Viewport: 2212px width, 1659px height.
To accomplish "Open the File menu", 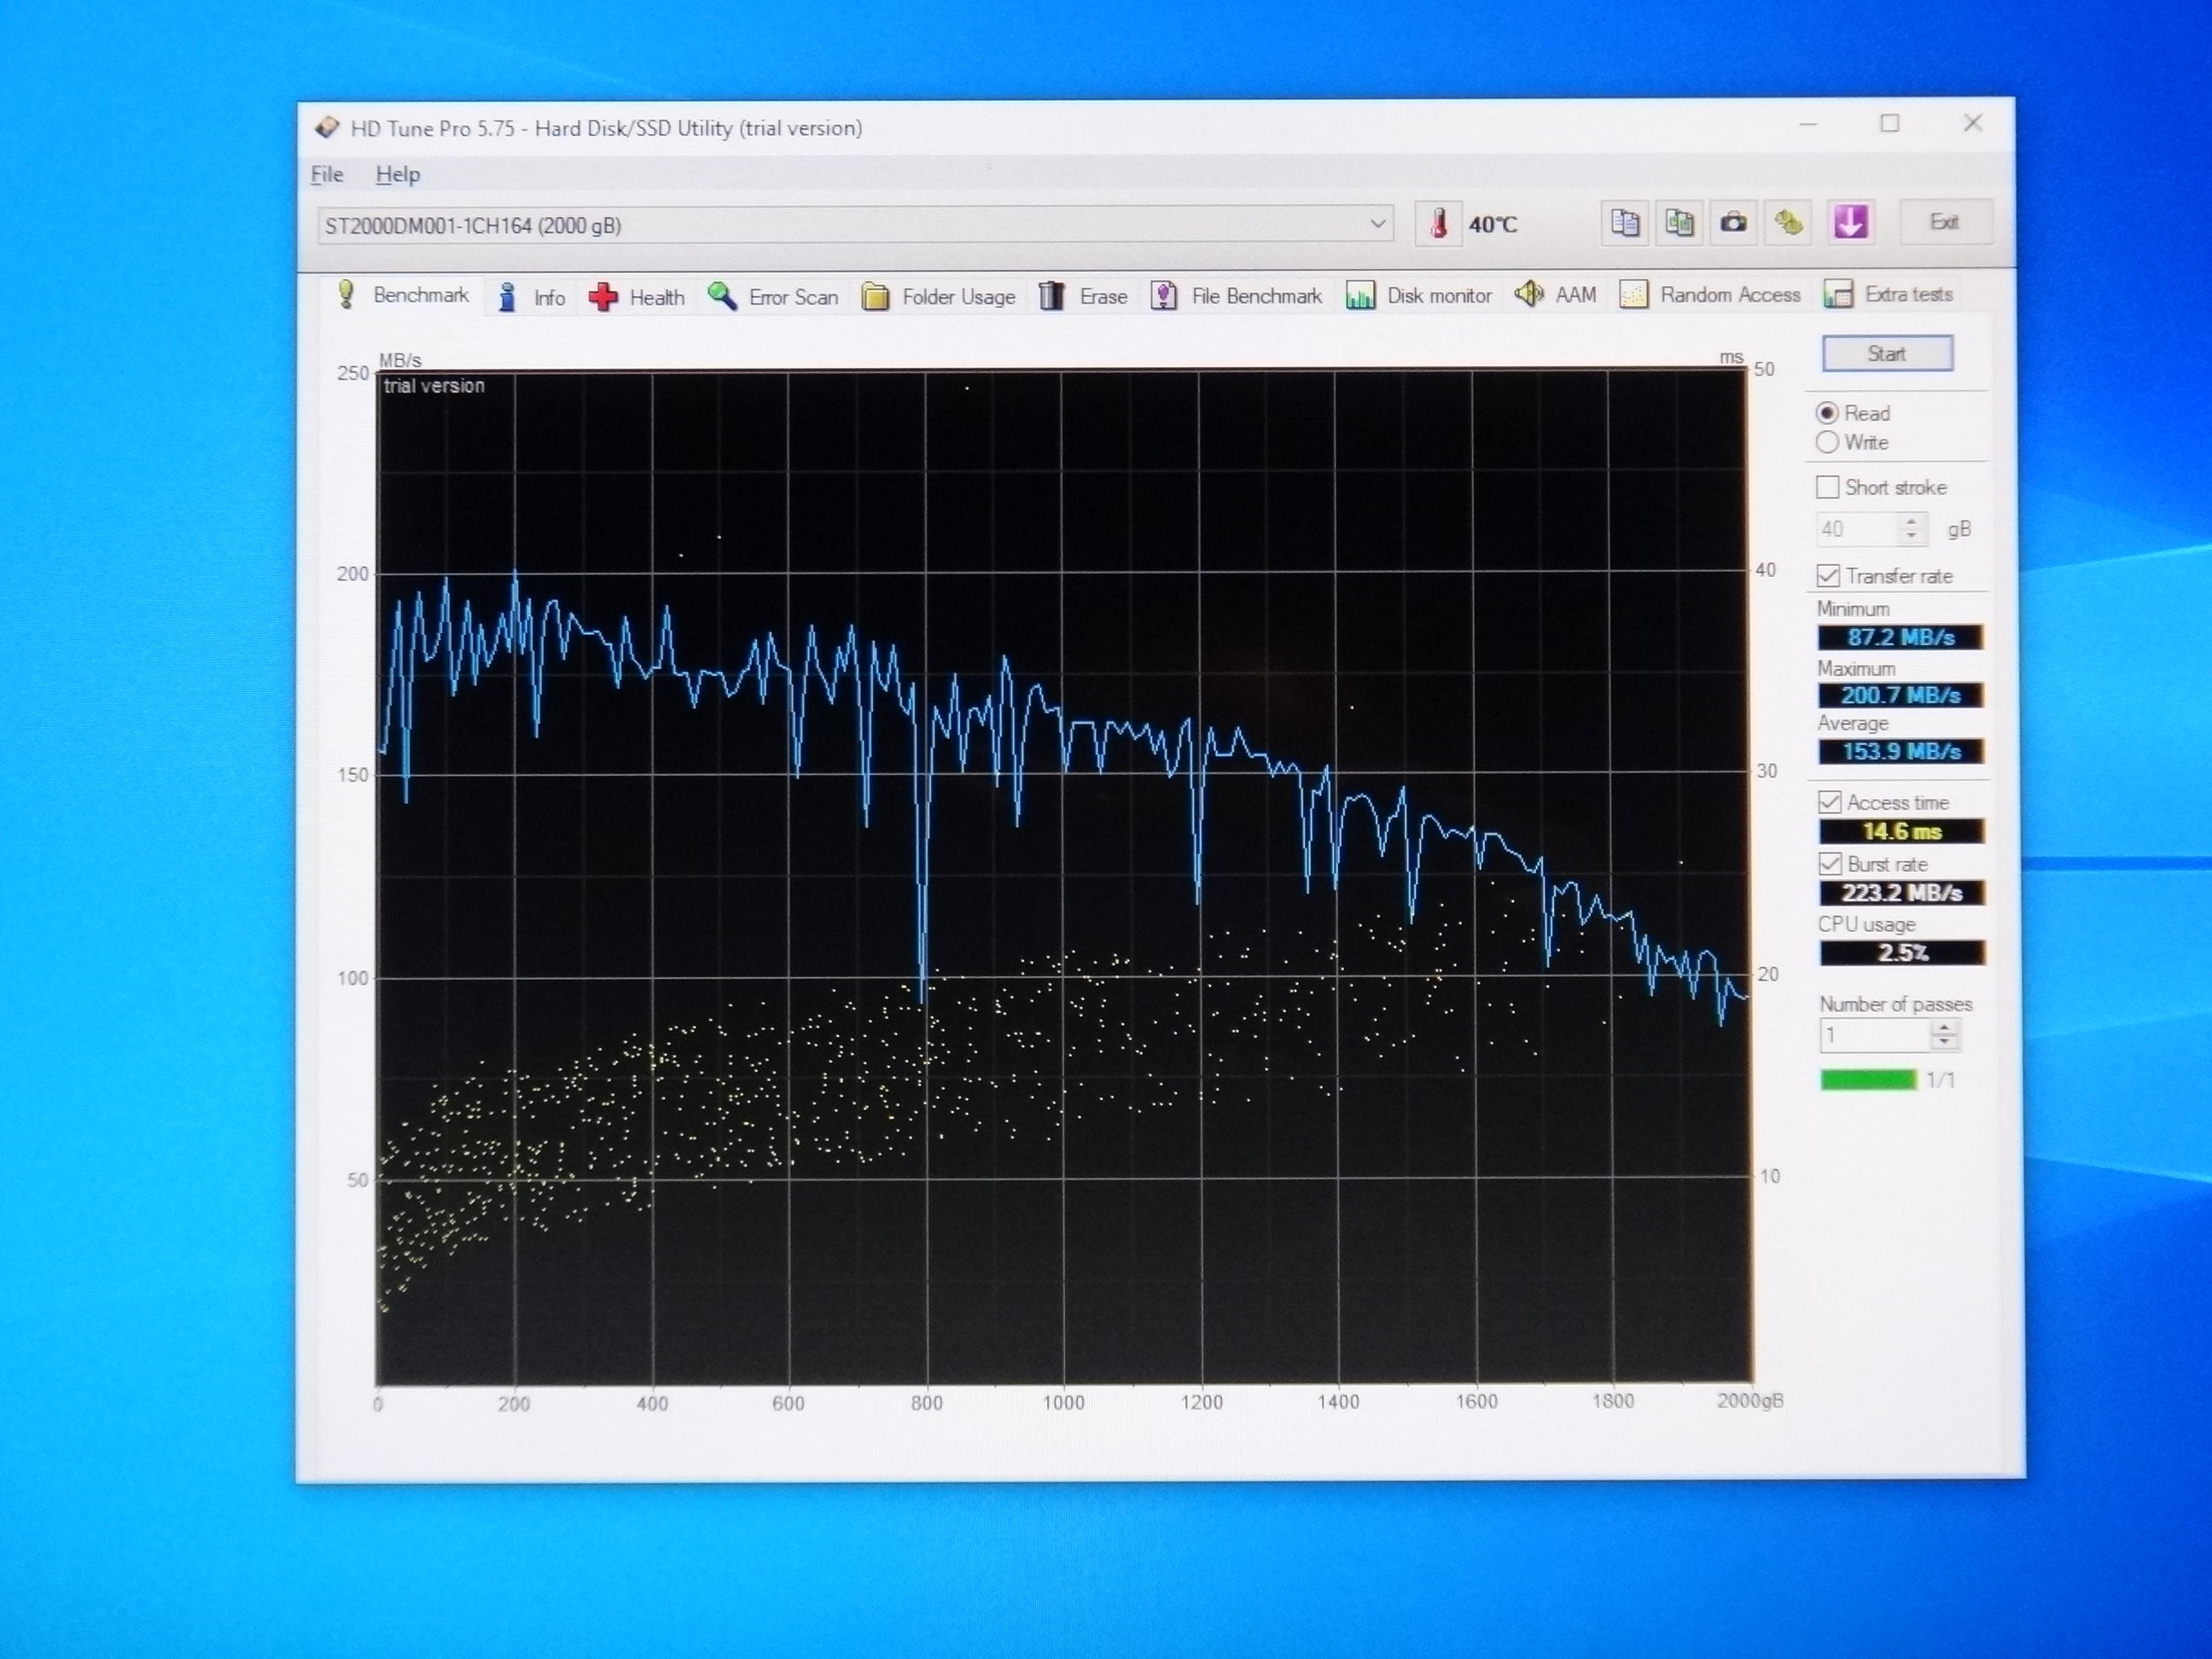I will coord(327,175).
